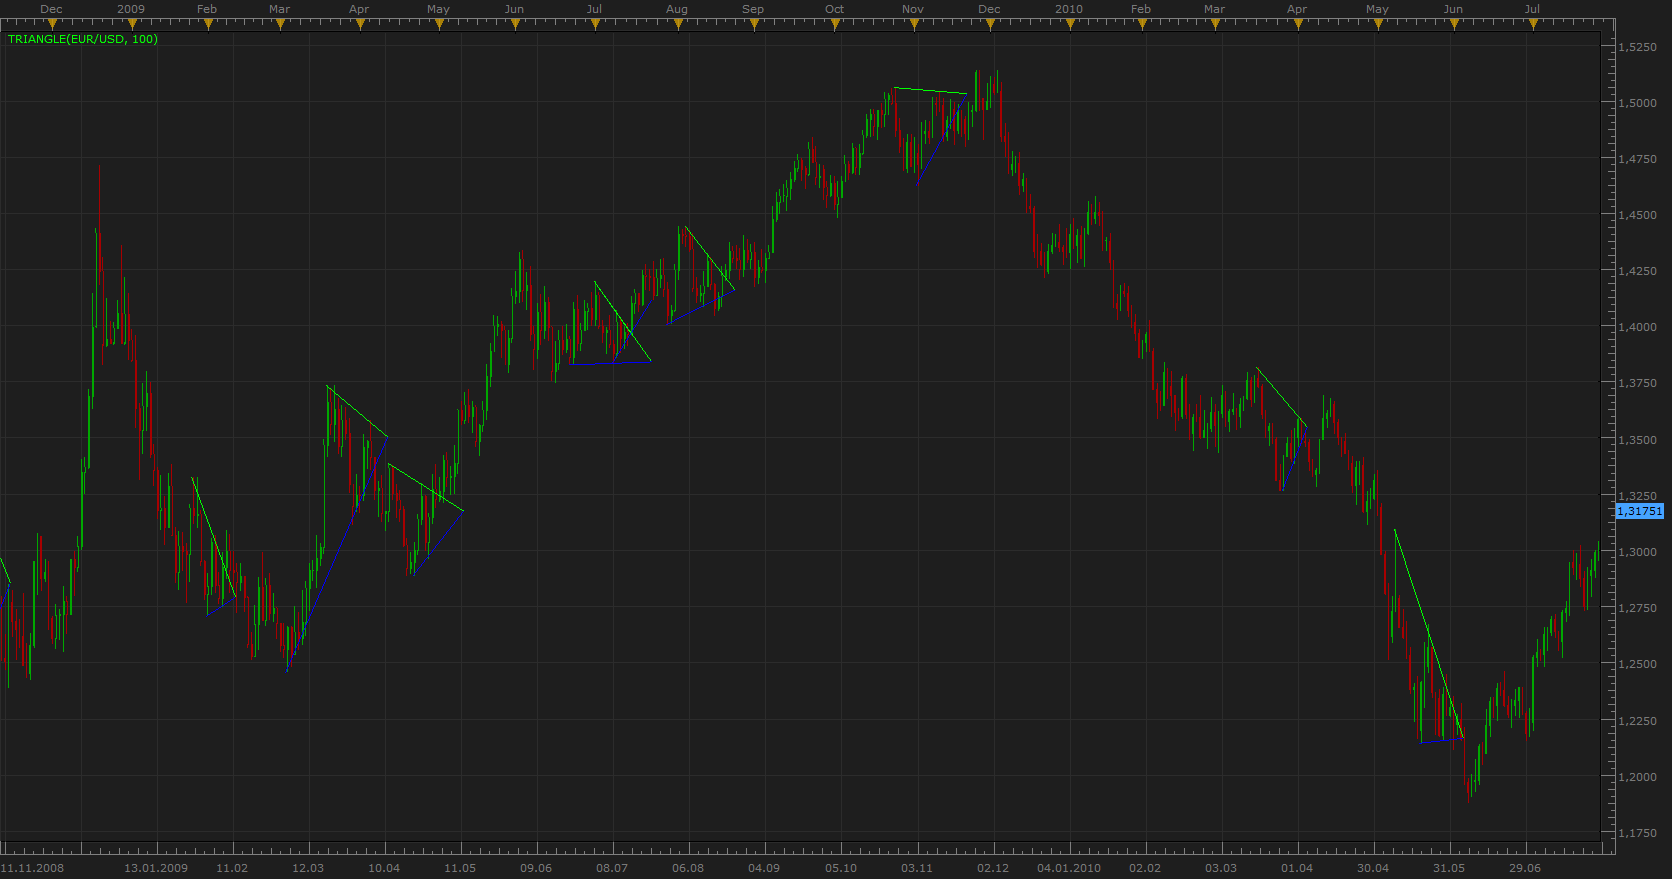Select the 11.02 date on bottom axis

(232, 868)
